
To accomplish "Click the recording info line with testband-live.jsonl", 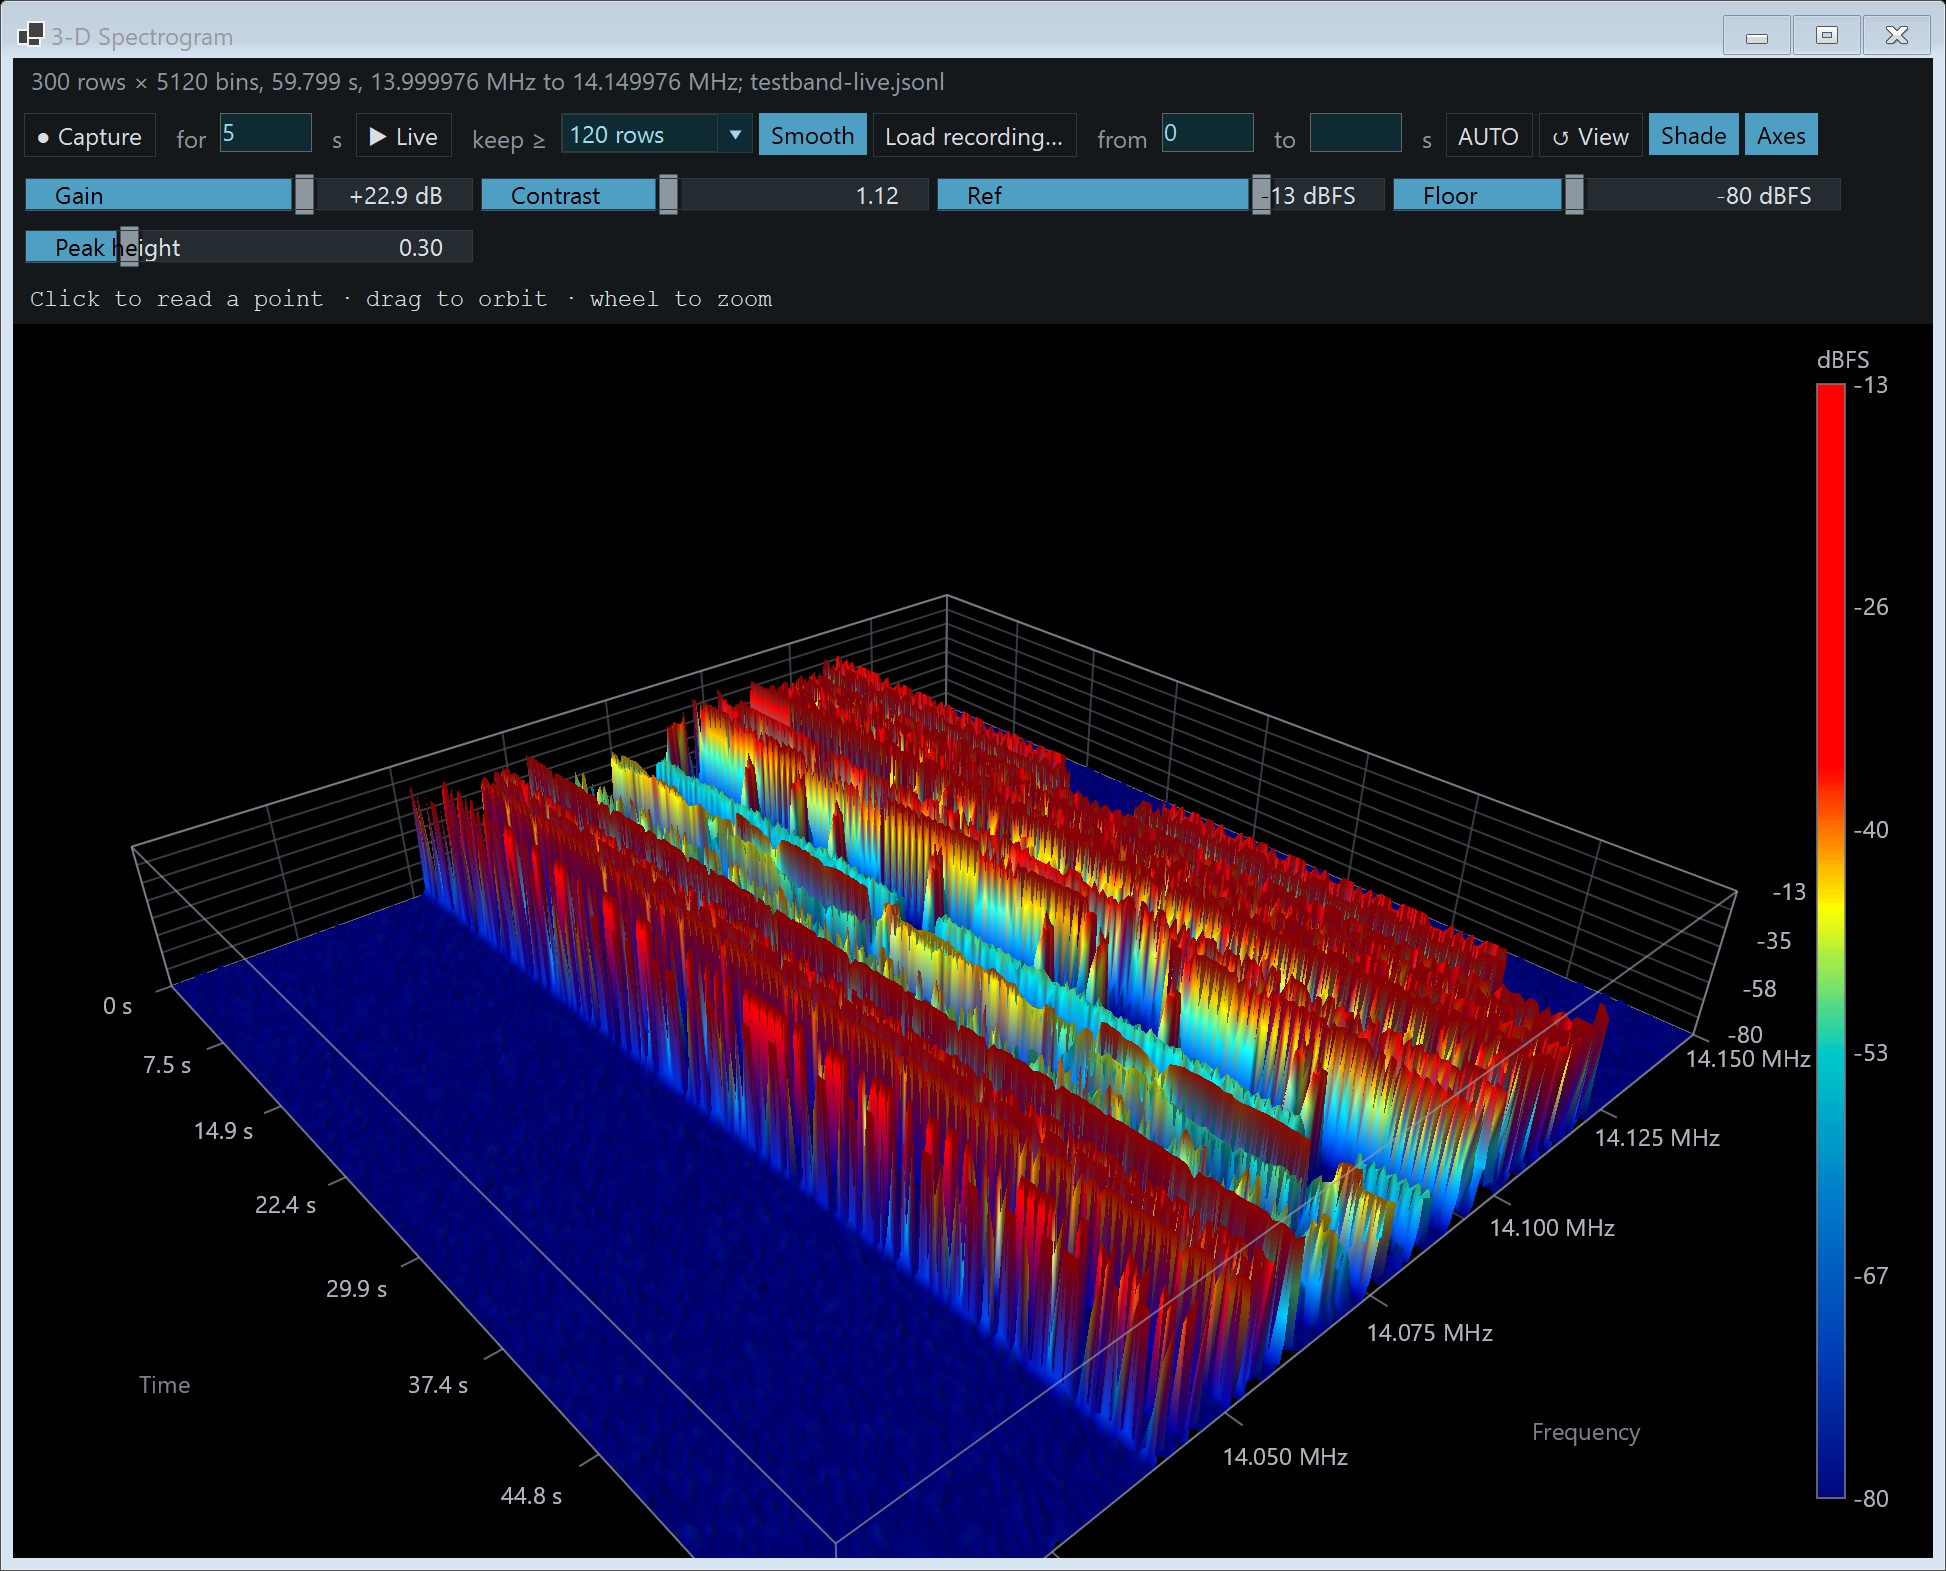I will click(x=487, y=82).
